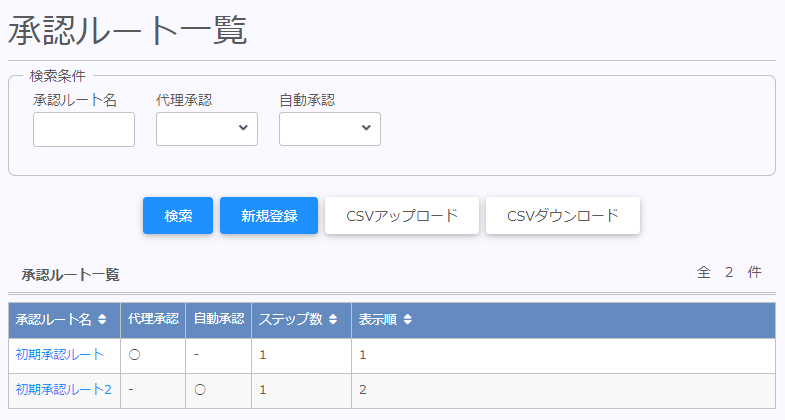Image resolution: width=785 pixels, height=420 pixels.
Task: Open the 代理承認 dropdown
Action: [207, 129]
